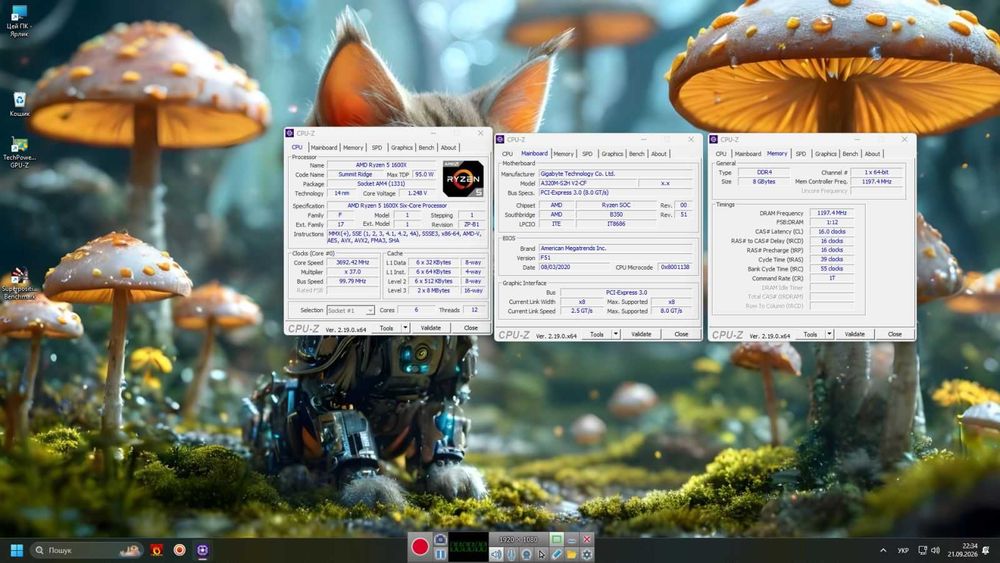Image resolution: width=1000 pixels, height=563 pixels.
Task: Click the Ryzen logo in CPU window
Action: 463,179
